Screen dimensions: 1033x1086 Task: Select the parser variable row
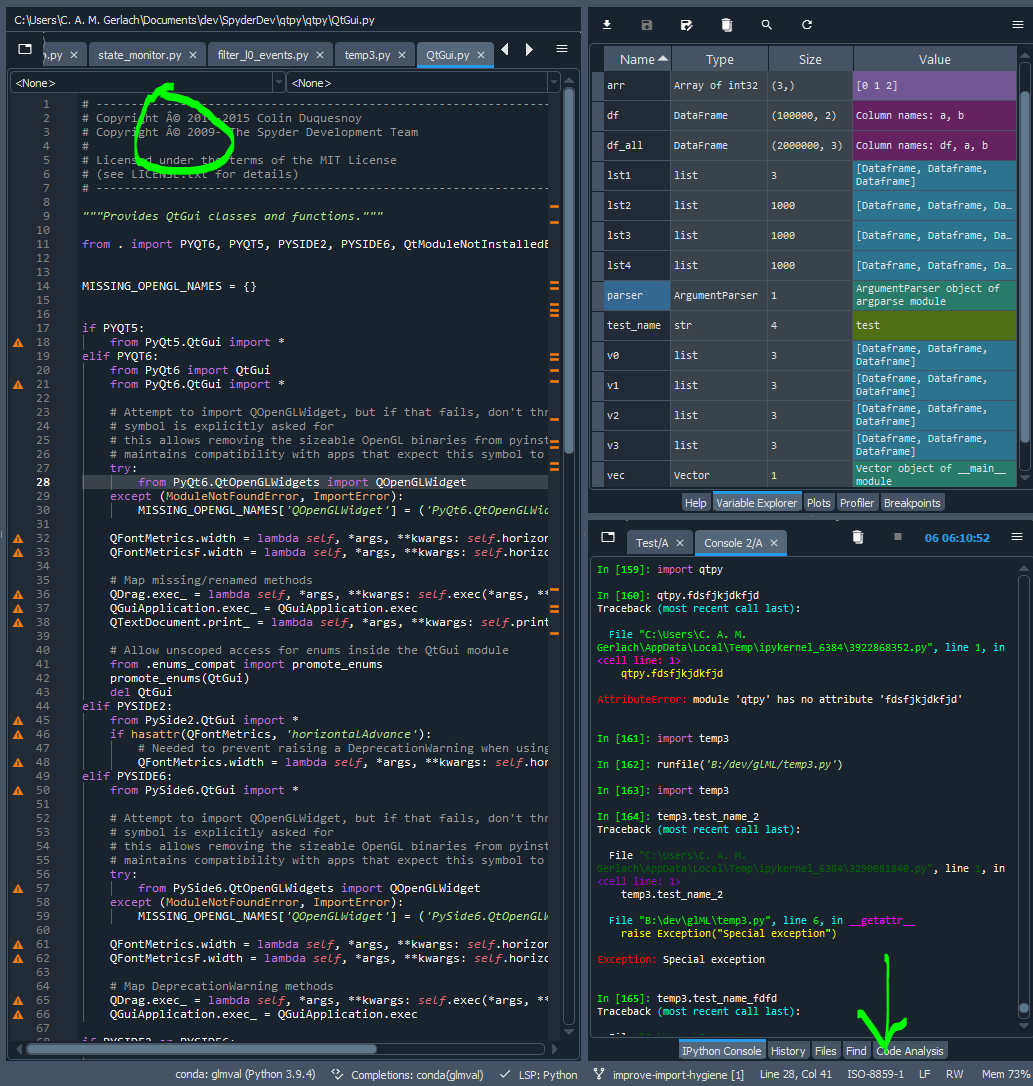pyautogui.click(x=805, y=295)
